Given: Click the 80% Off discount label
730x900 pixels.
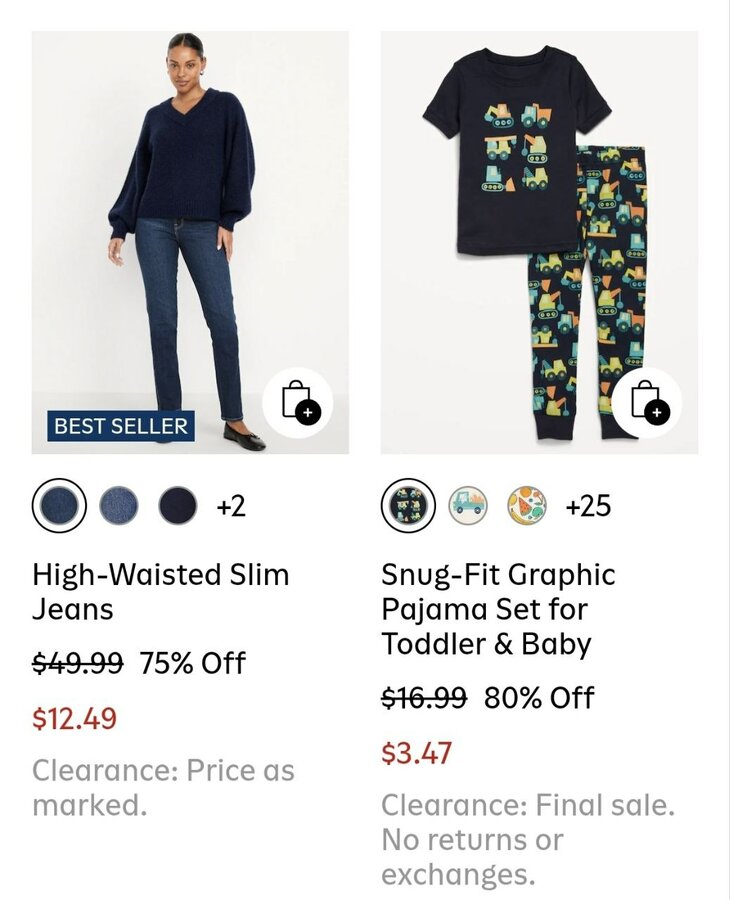Looking at the screenshot, I should pyautogui.click(x=539, y=697).
